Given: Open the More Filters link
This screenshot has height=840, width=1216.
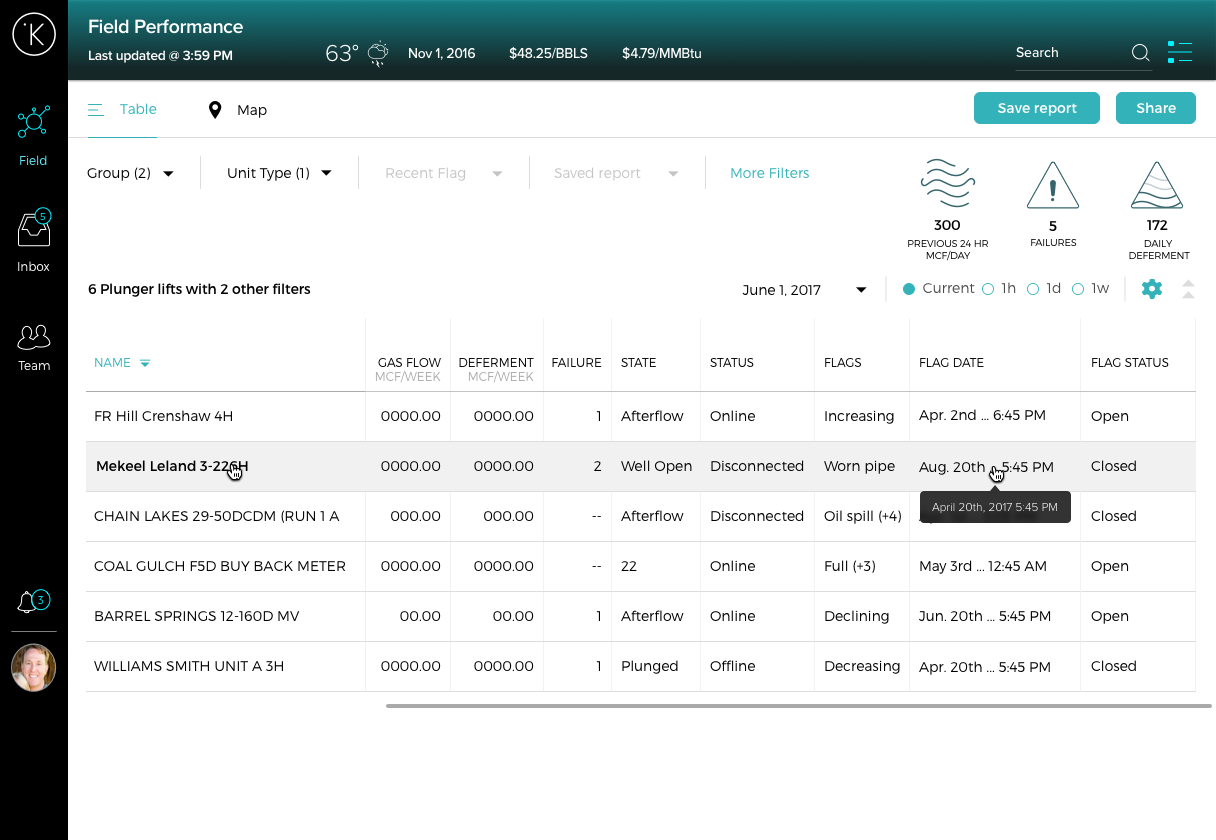Looking at the screenshot, I should pyautogui.click(x=770, y=173).
